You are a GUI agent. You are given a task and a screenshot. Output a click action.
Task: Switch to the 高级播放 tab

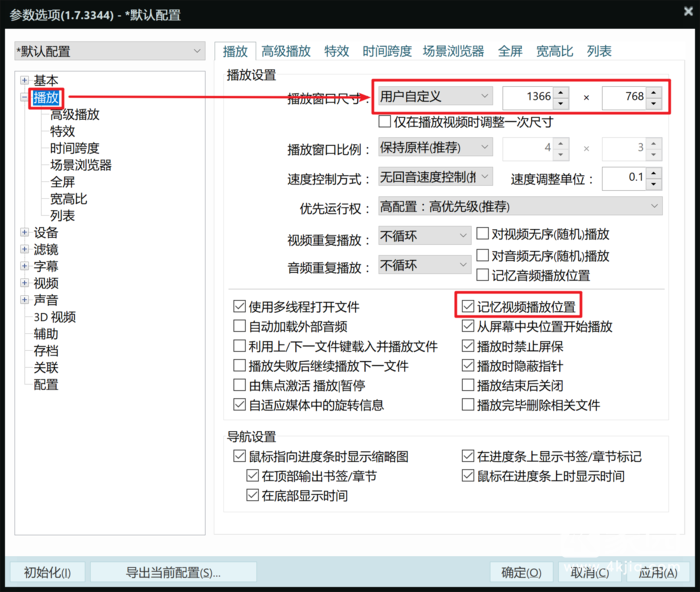coord(285,51)
